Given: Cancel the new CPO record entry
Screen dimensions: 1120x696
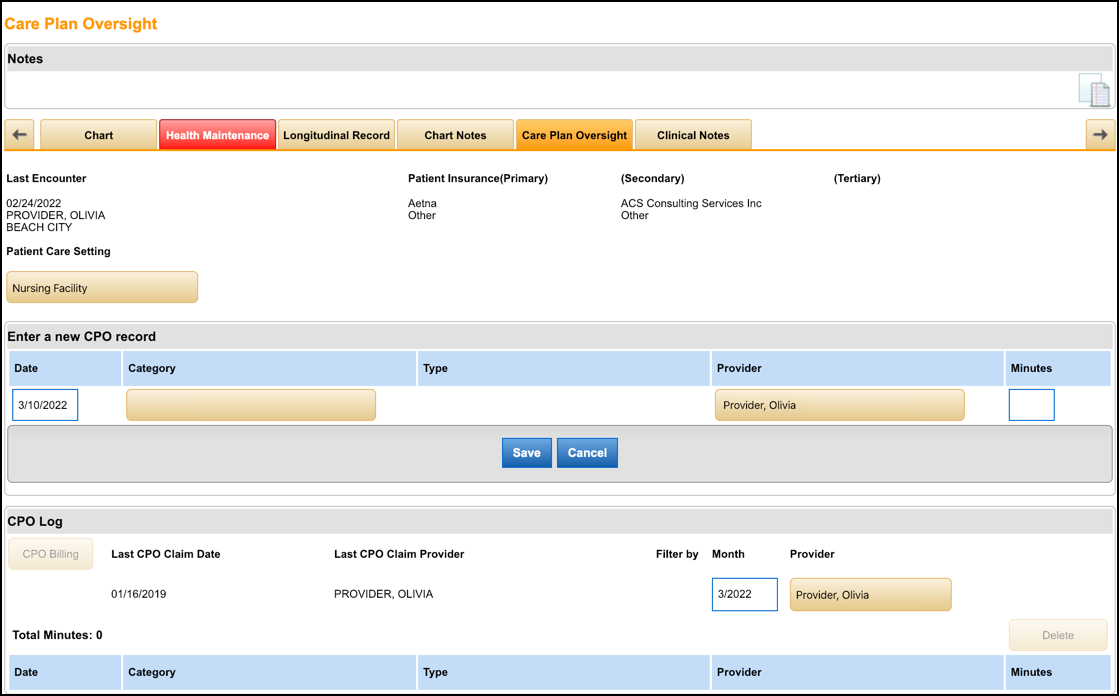Looking at the screenshot, I should 587,452.
